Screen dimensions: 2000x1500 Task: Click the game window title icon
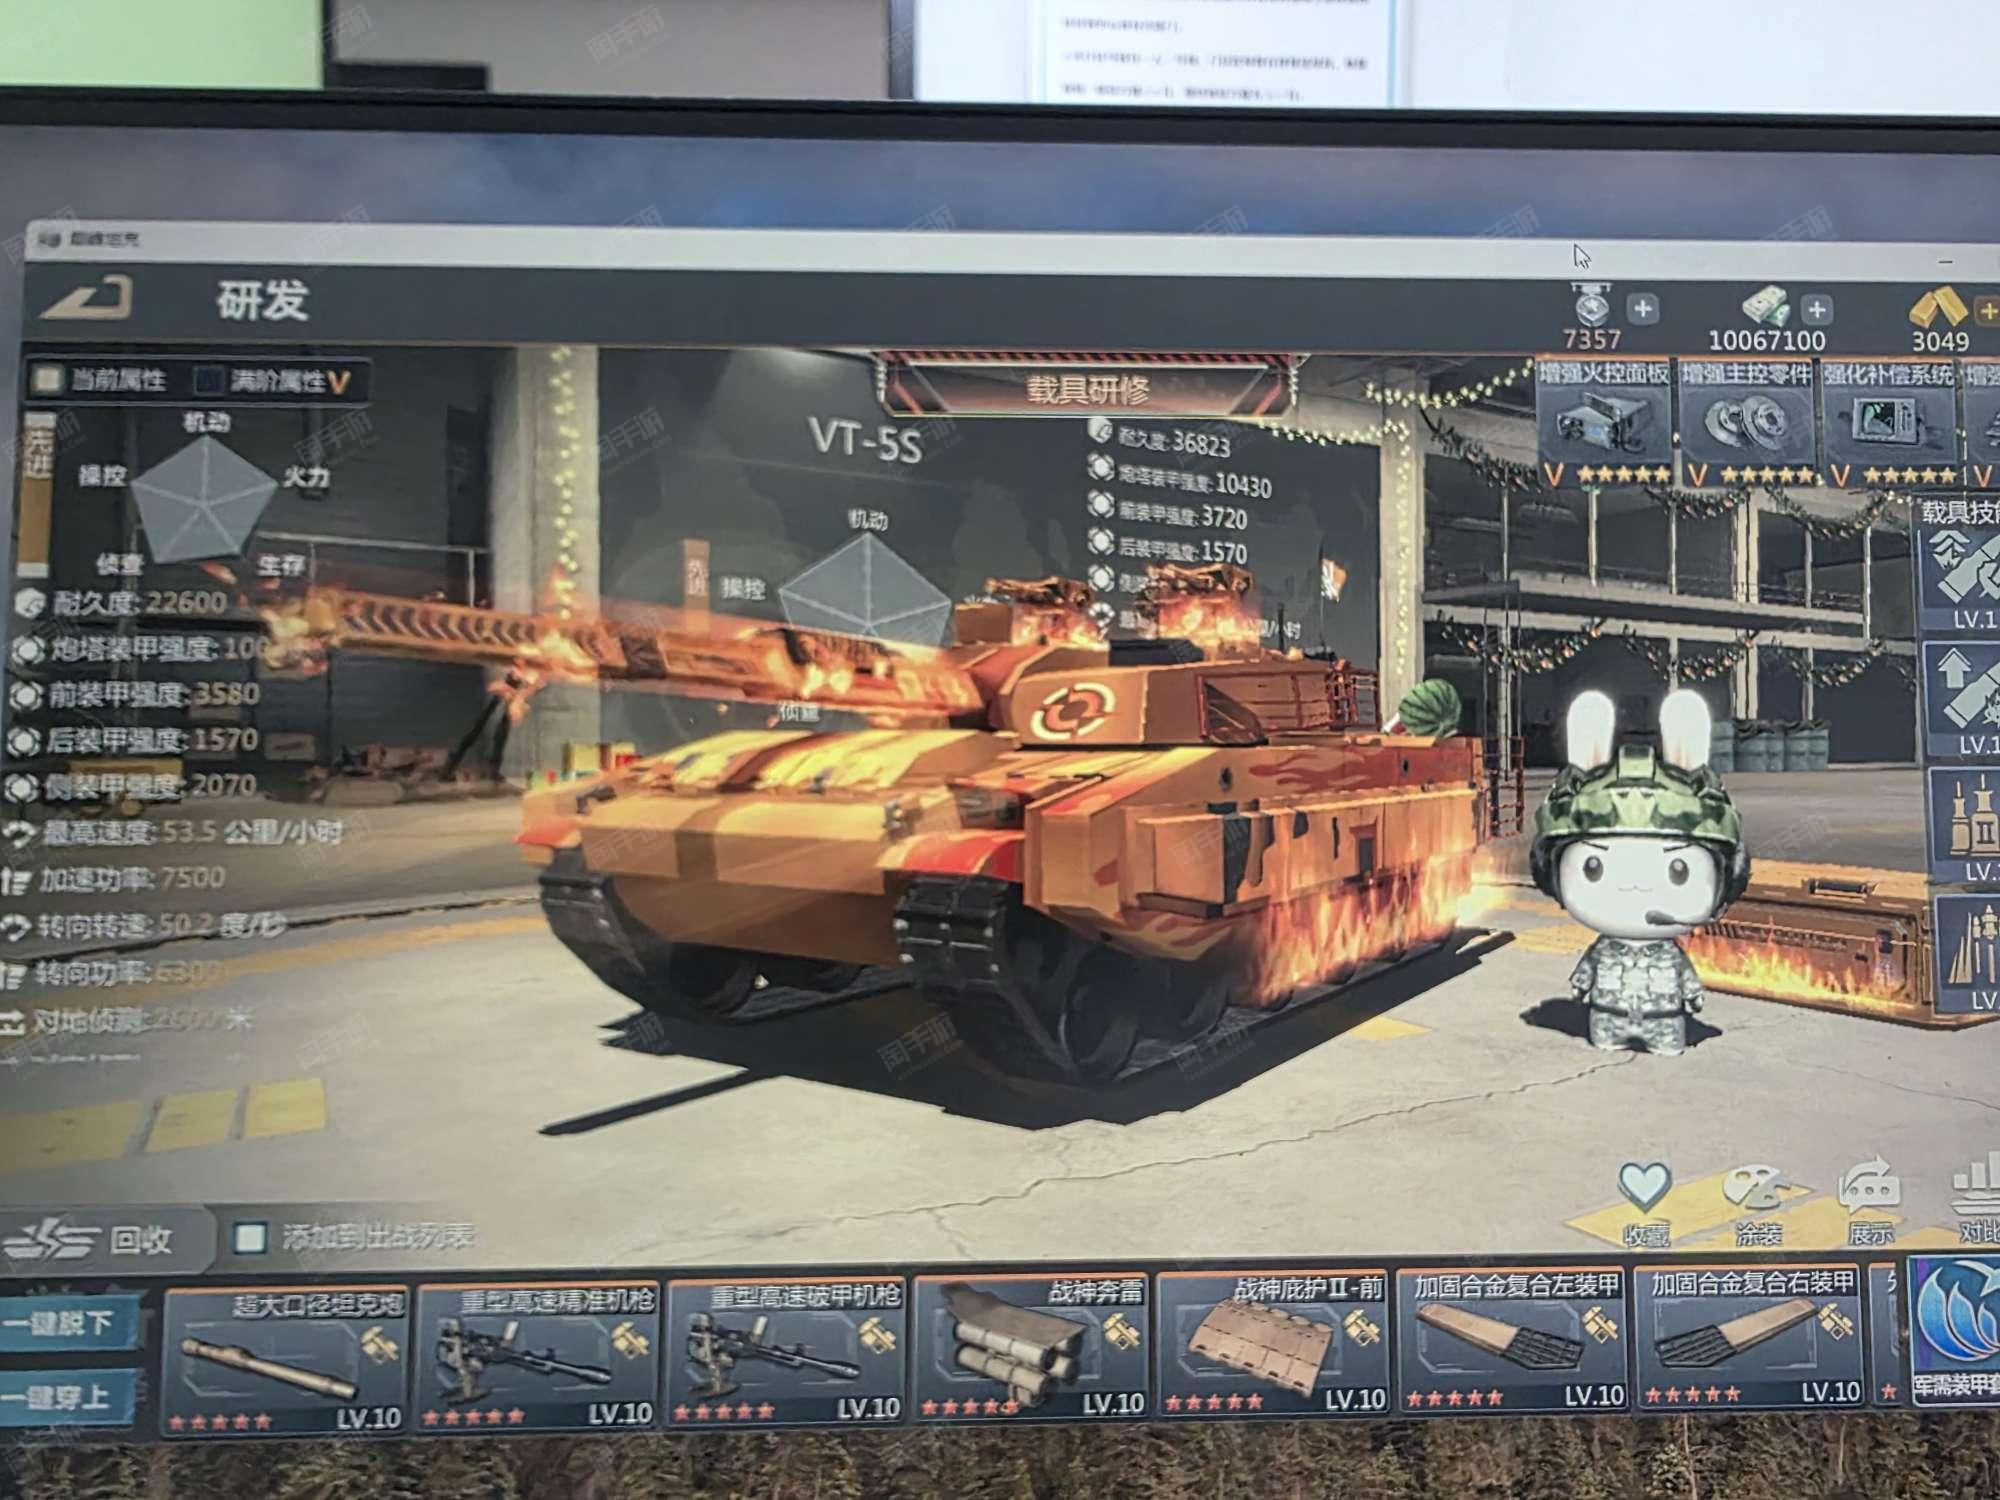[x=51, y=240]
